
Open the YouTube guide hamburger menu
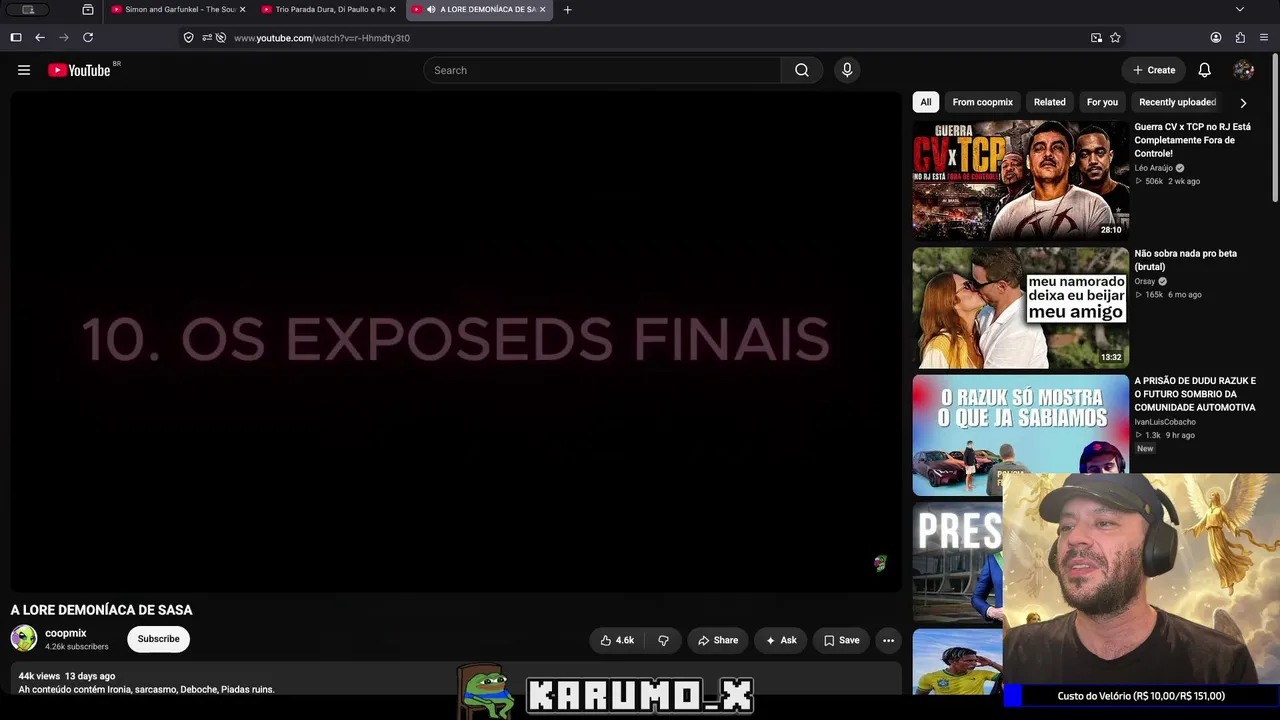point(24,70)
